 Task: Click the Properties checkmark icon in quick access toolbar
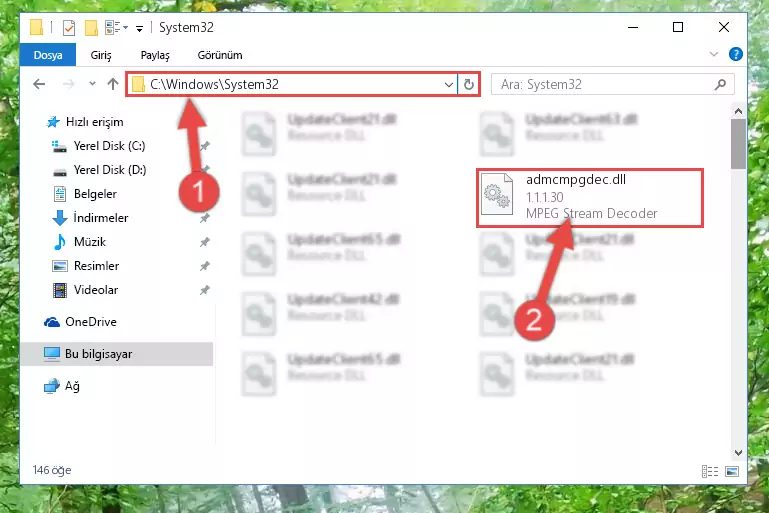point(69,28)
